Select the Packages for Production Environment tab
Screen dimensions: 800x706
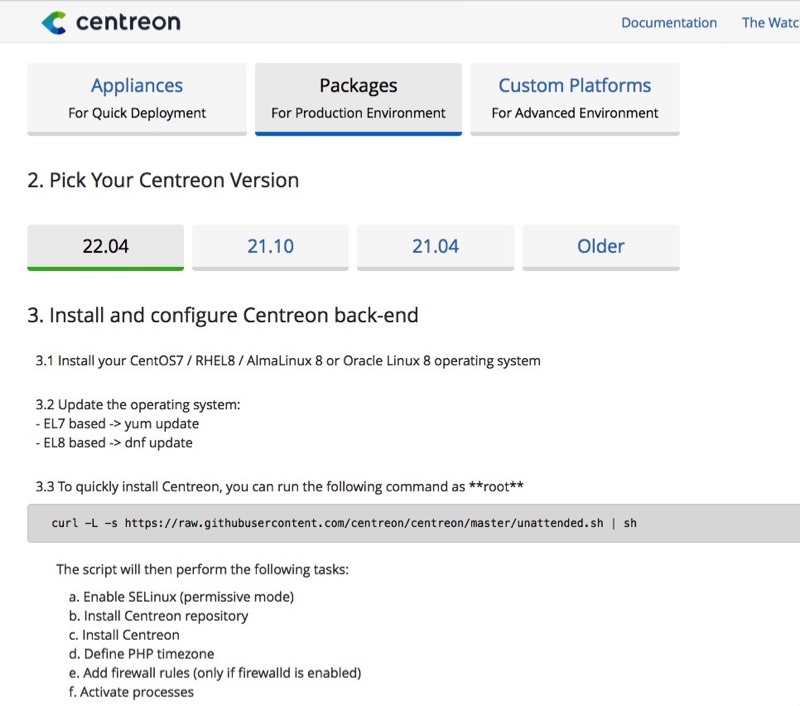click(358, 98)
